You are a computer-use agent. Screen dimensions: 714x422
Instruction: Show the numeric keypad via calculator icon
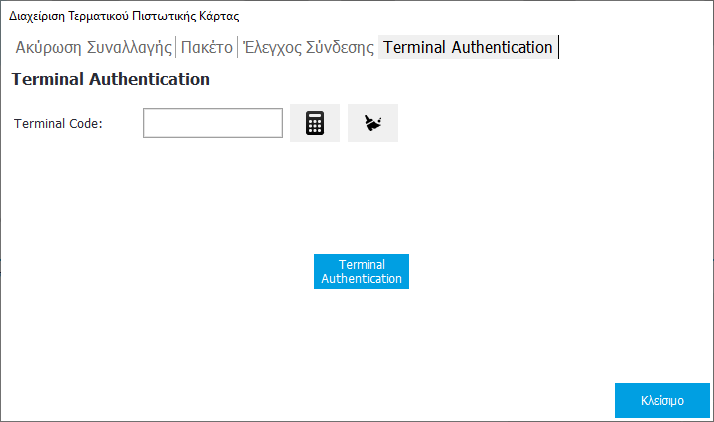[x=315, y=123]
